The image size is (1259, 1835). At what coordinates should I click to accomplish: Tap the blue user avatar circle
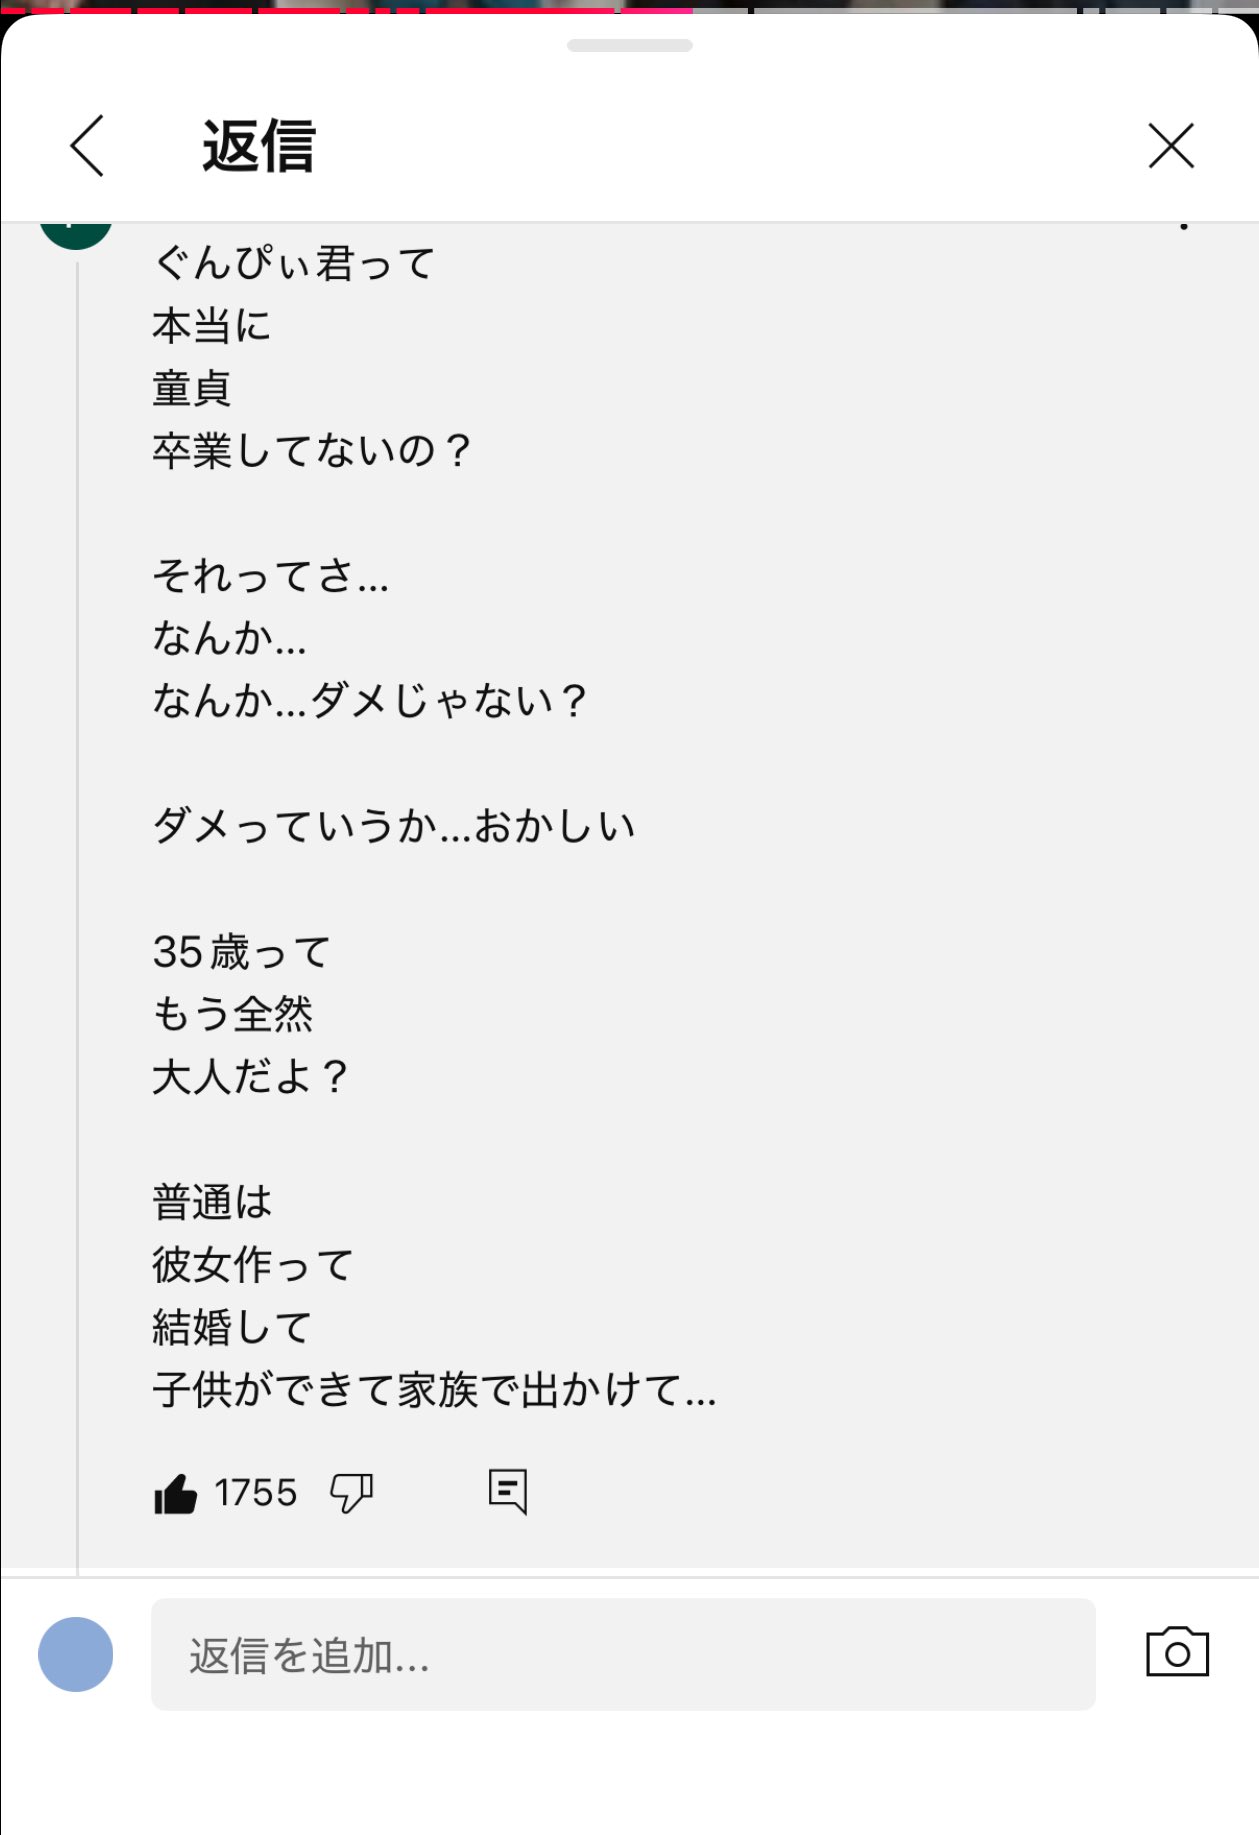click(76, 1654)
